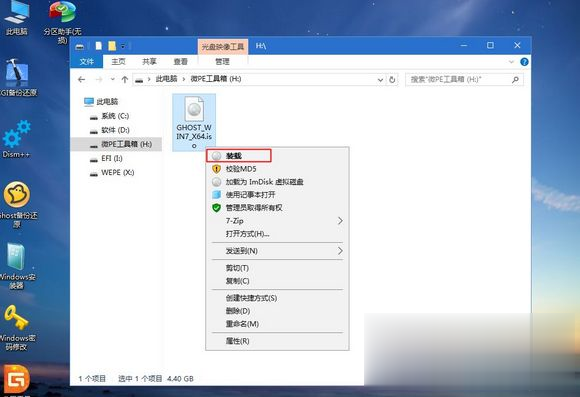Click the 光盘映像工具 contextual tab

(x=223, y=47)
